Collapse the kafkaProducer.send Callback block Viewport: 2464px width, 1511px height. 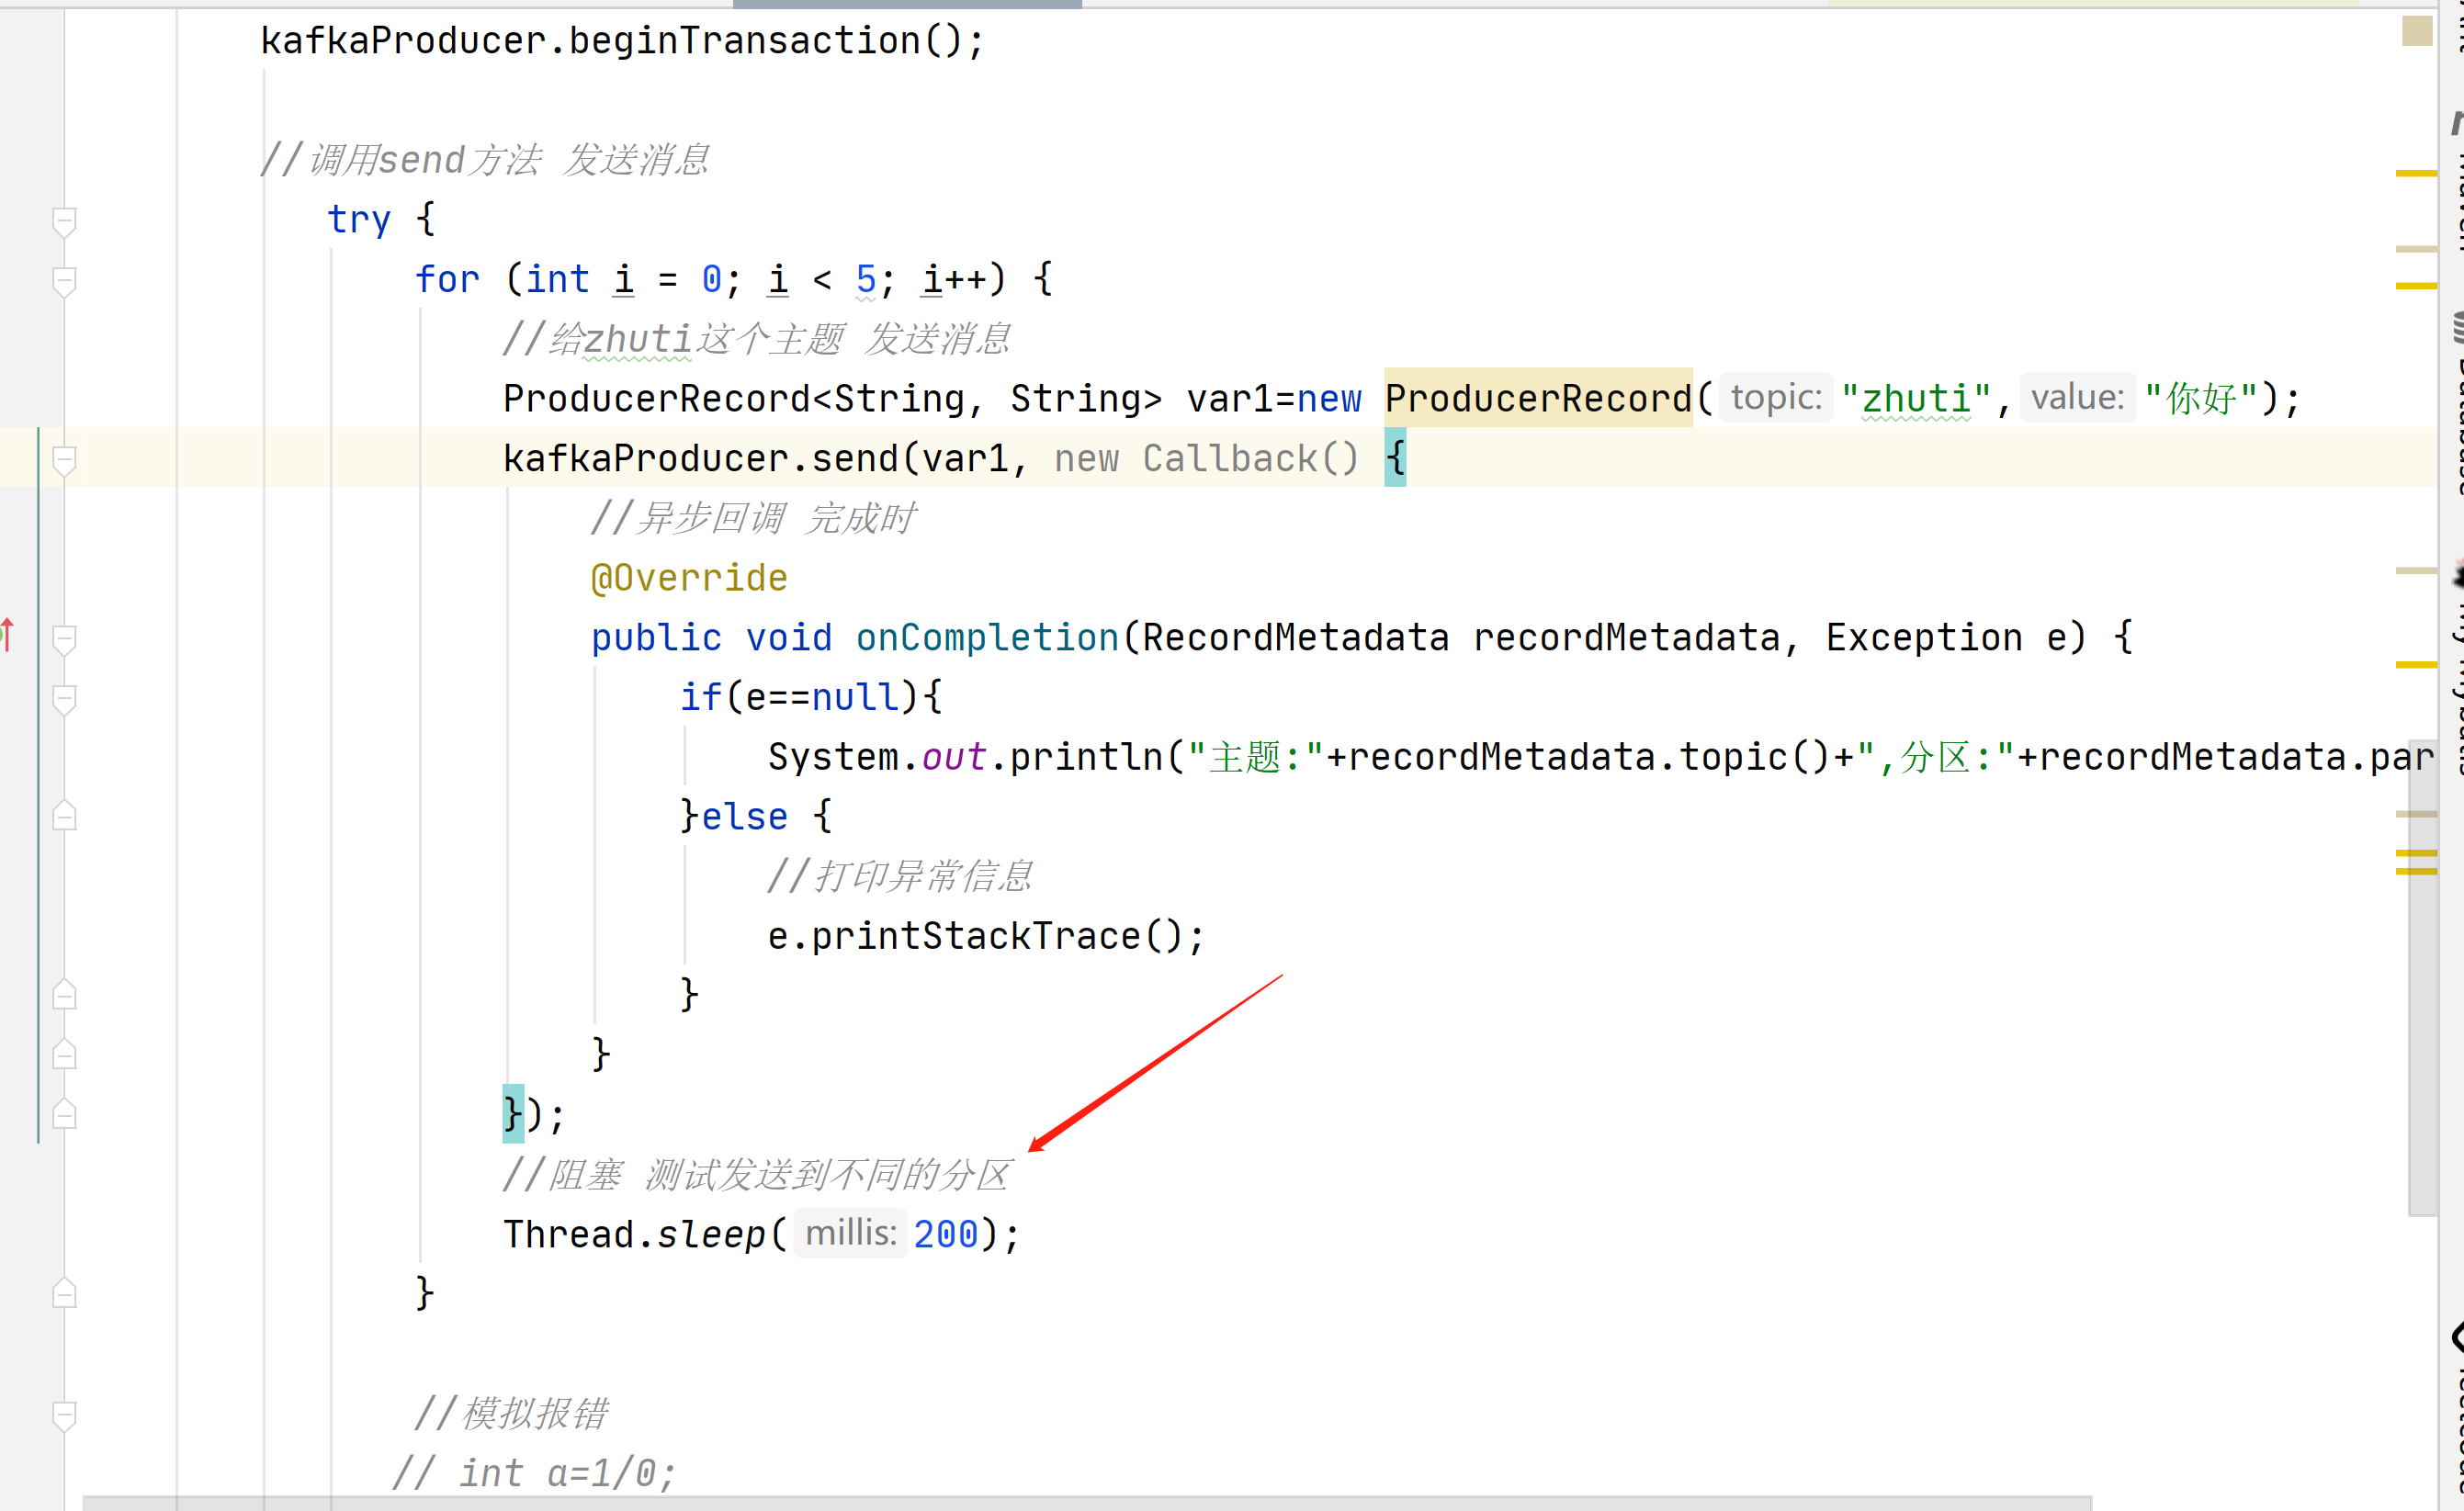(x=64, y=460)
